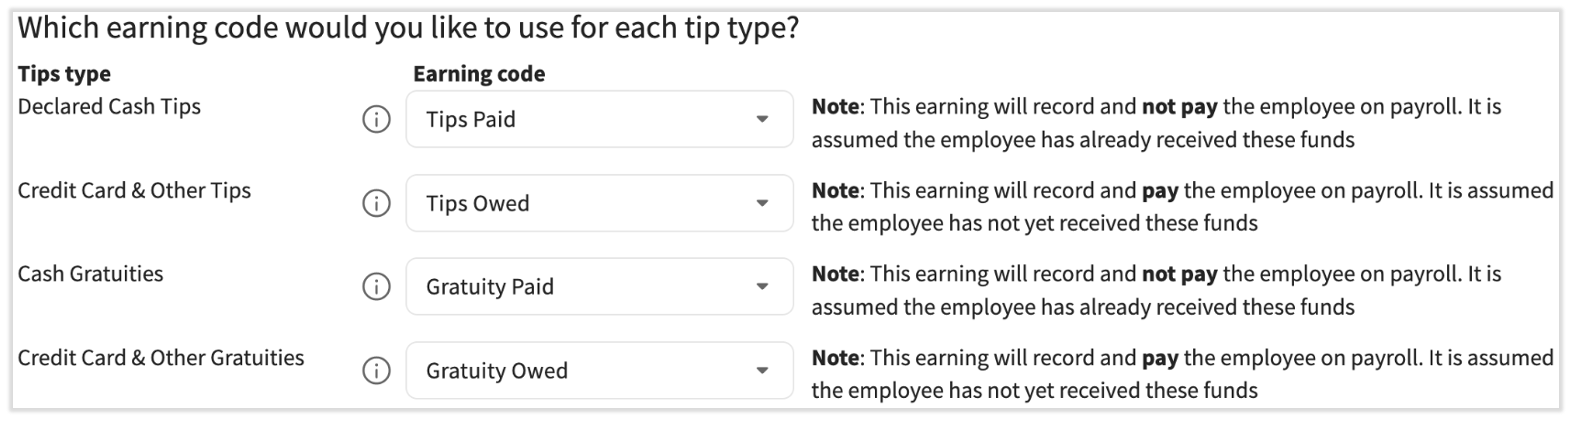
Task: Click the Earning code column header
Action: pyautogui.click(x=479, y=74)
